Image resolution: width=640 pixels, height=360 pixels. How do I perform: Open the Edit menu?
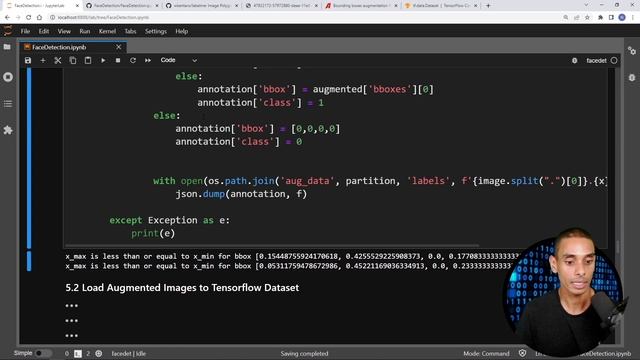tap(44, 31)
